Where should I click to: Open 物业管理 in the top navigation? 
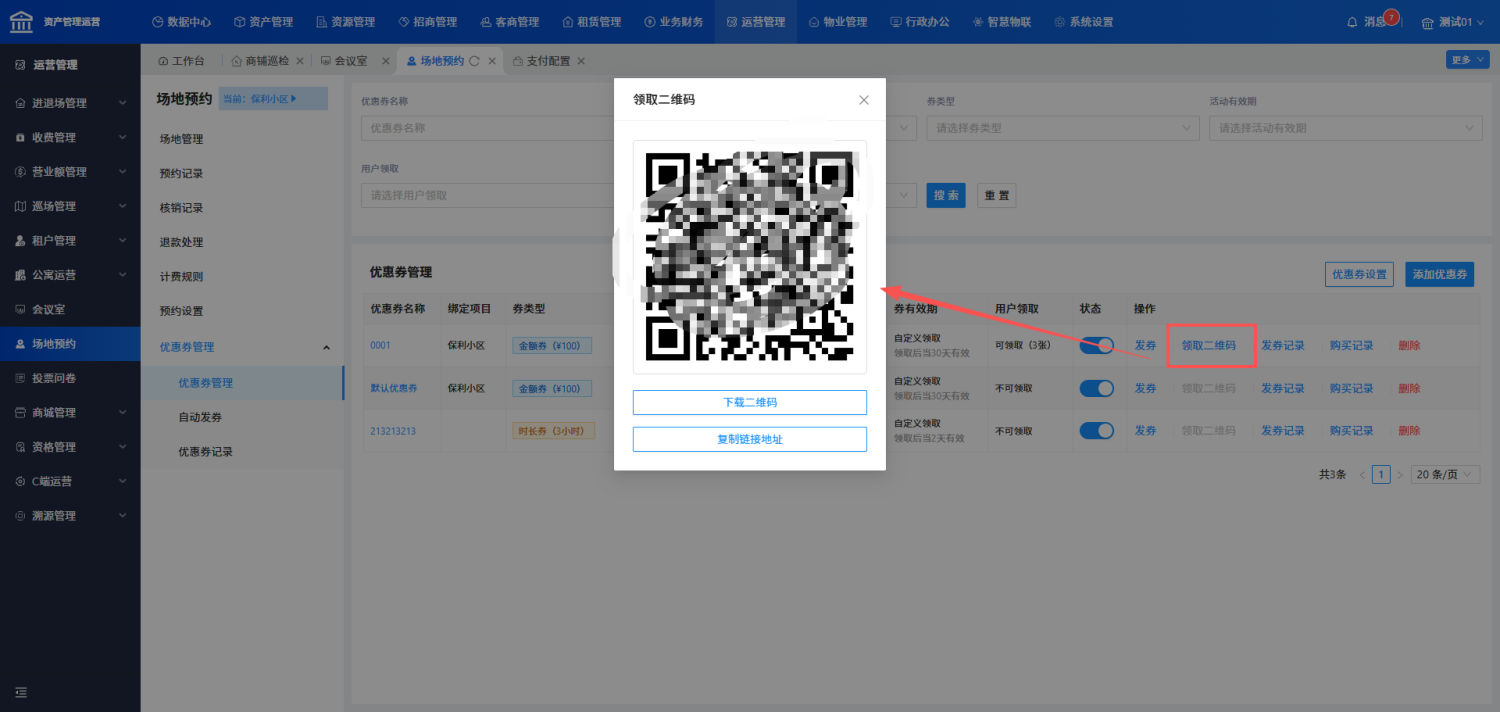point(838,22)
